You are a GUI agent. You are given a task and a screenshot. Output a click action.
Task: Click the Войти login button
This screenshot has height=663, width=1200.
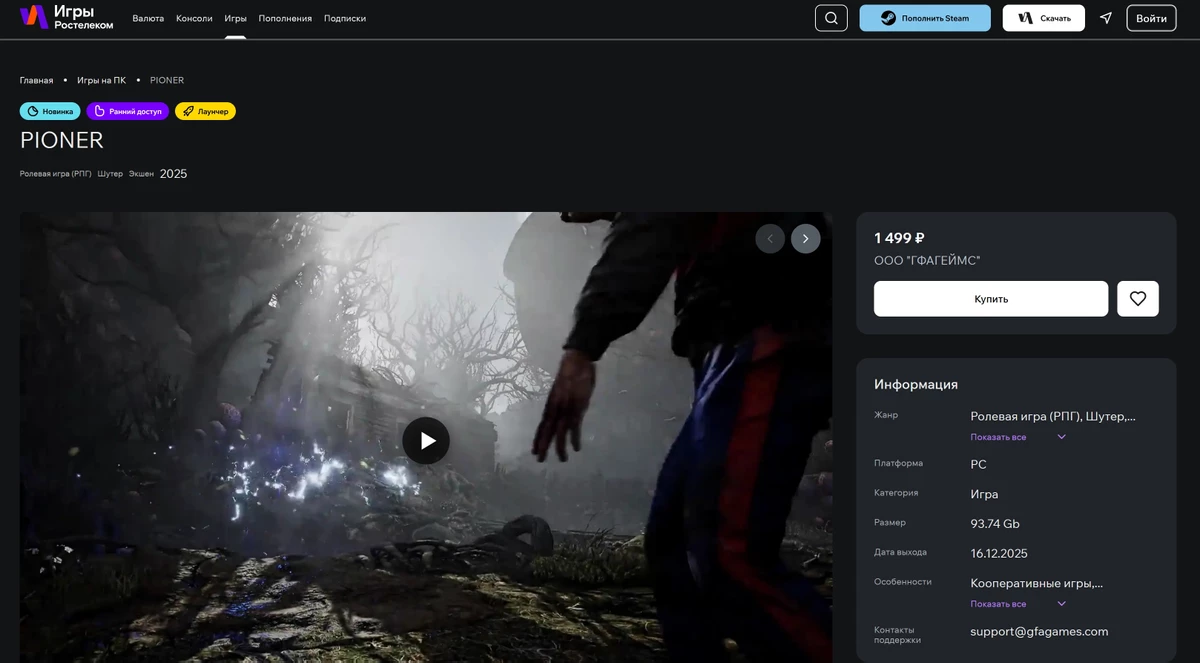point(1151,18)
